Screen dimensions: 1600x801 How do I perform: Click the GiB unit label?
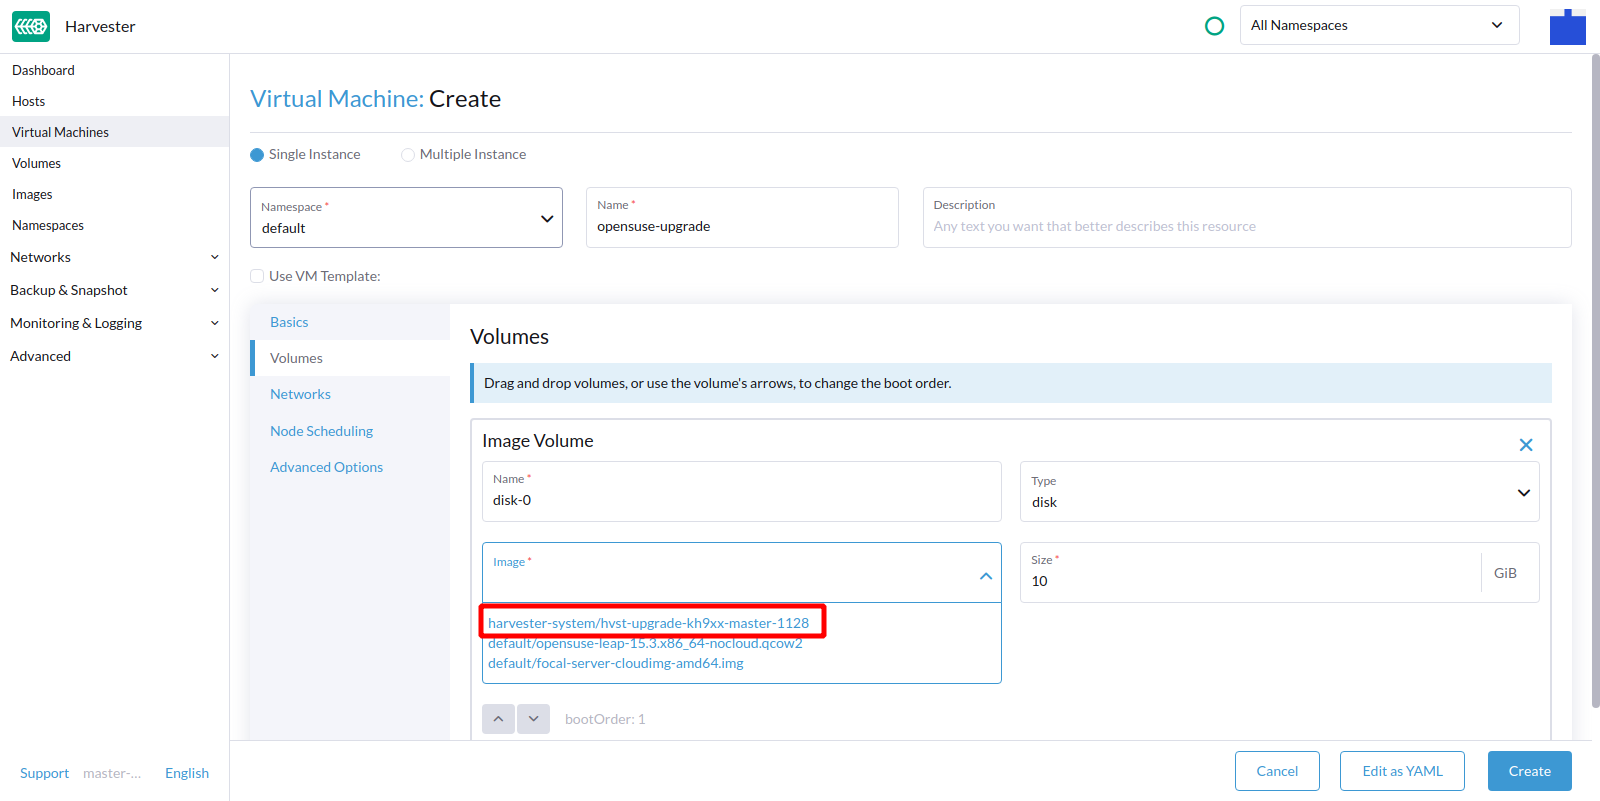click(x=1505, y=573)
